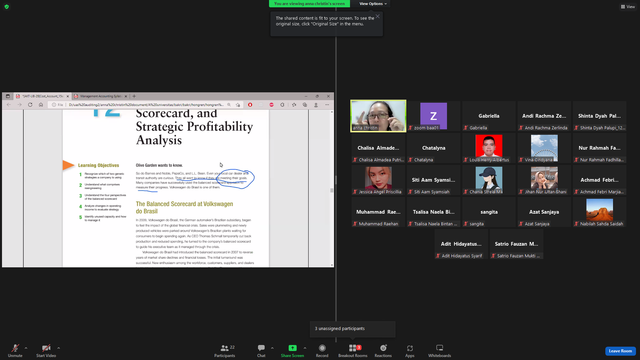The image size is (640, 360).
Task: Click the PDF vertical scrollbar thumb
Action: pos(331,190)
